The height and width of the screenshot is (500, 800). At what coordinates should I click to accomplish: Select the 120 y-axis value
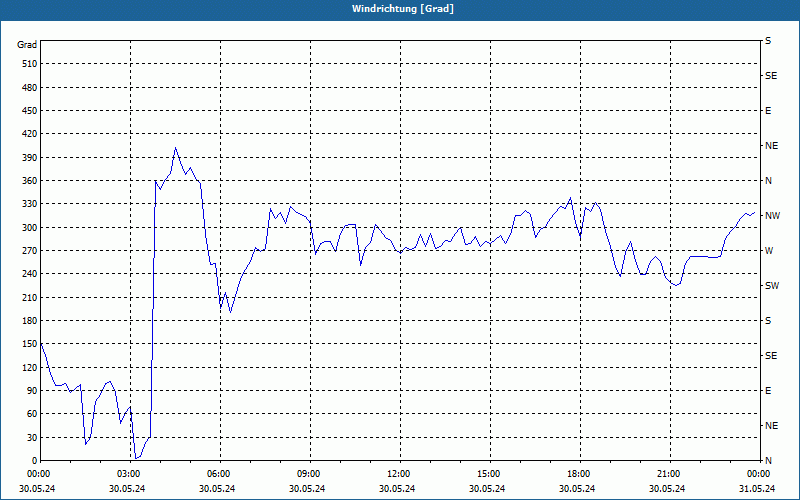click(30, 367)
